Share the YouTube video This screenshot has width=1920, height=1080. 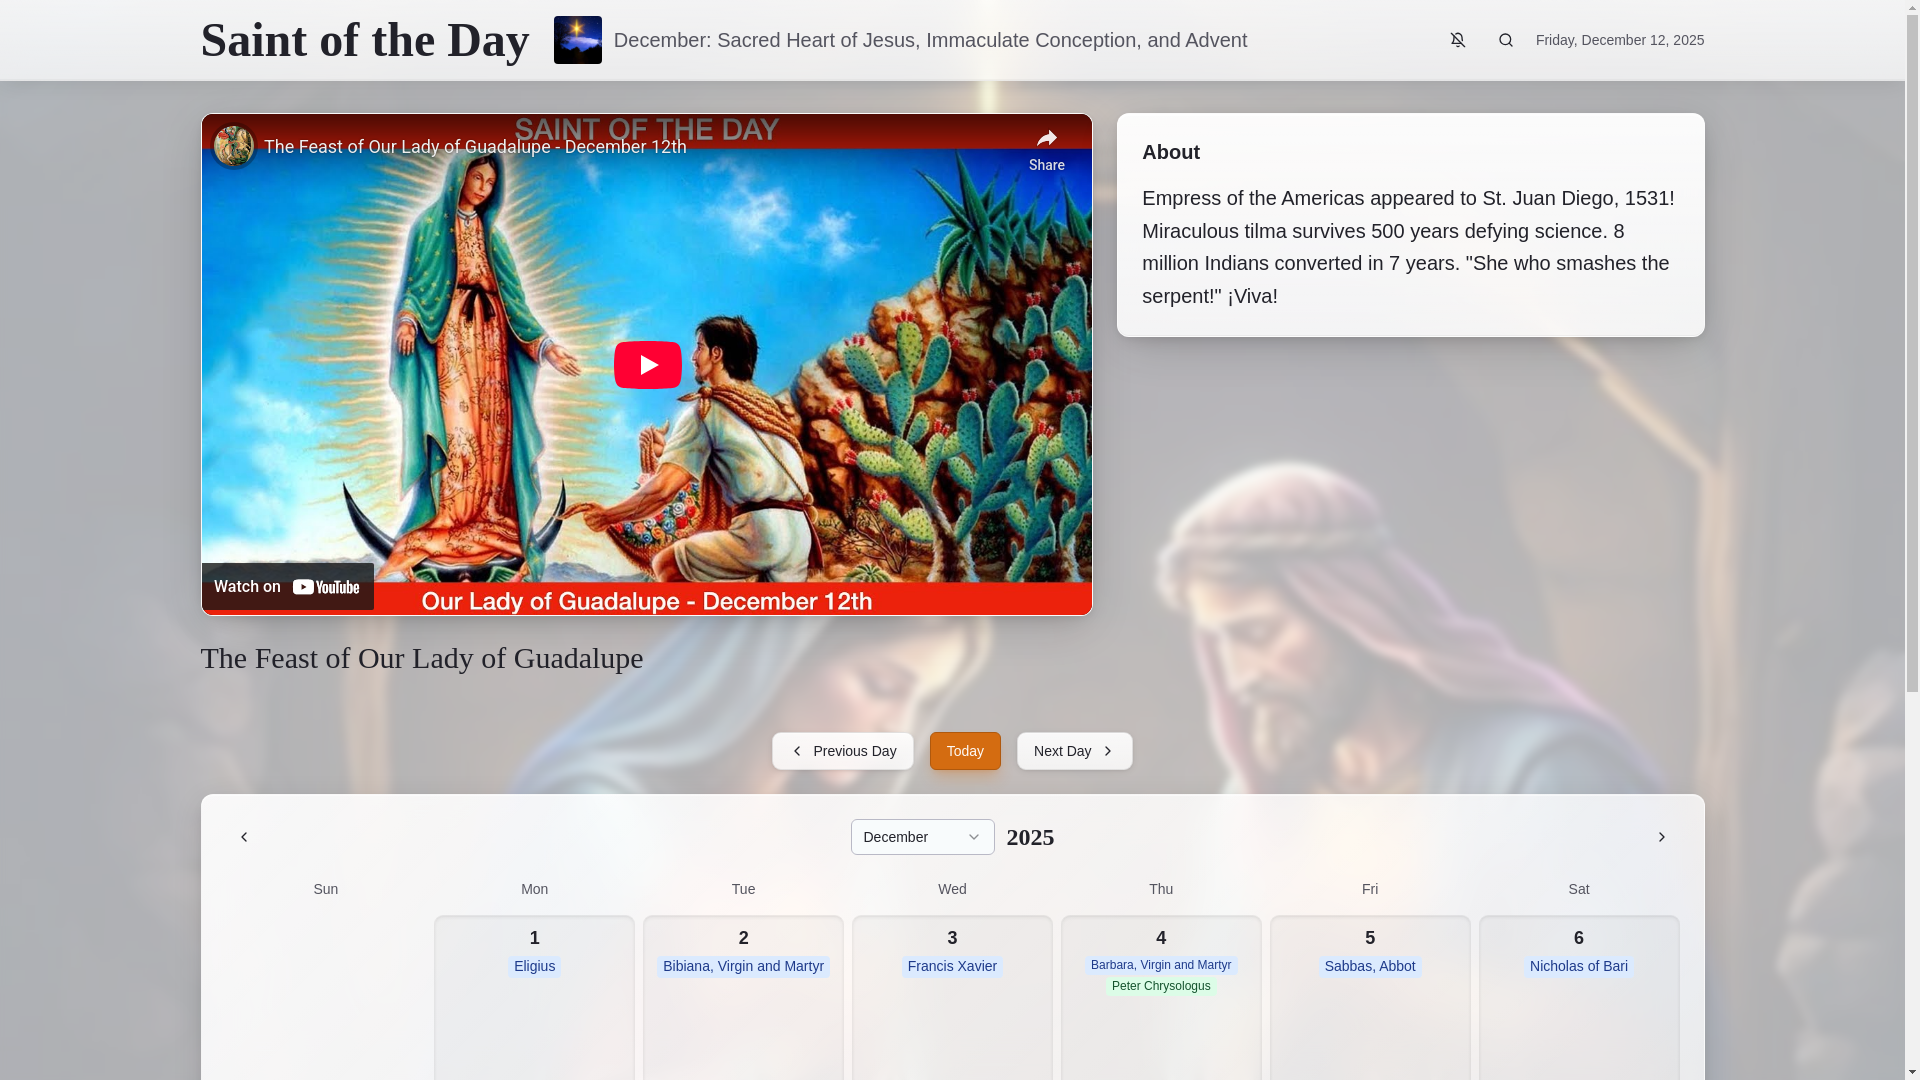pyautogui.click(x=1046, y=148)
